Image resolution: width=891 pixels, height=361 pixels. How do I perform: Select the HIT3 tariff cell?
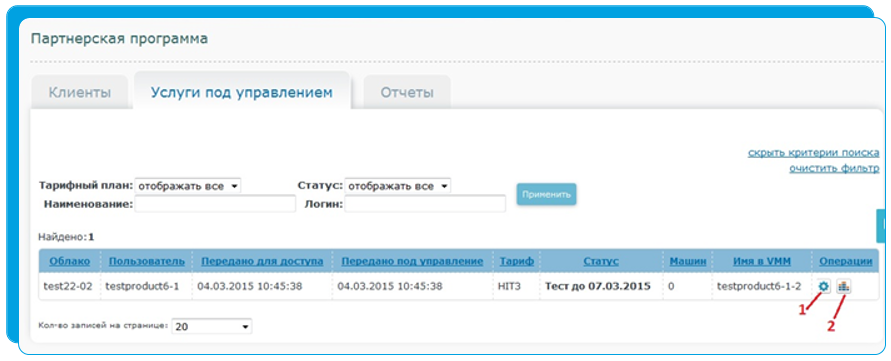508,286
